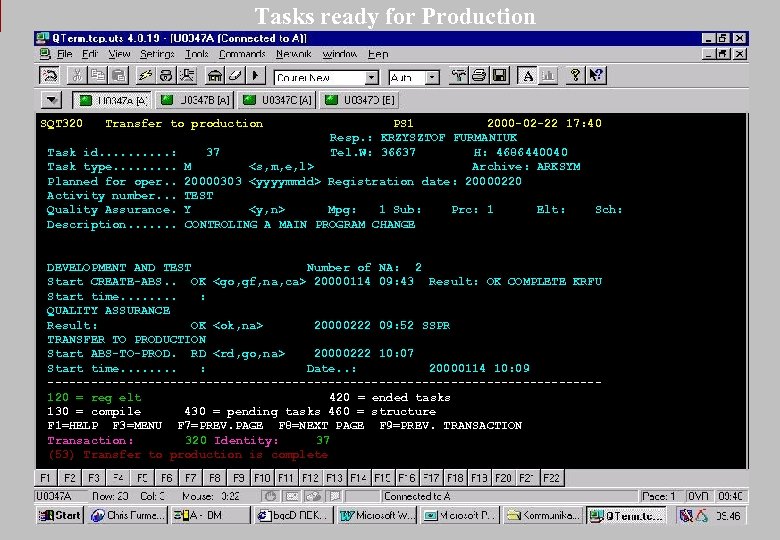This screenshot has height=540, width=780.
Task: Switch to the U0347C [A] session tab
Action: click(x=277, y=100)
